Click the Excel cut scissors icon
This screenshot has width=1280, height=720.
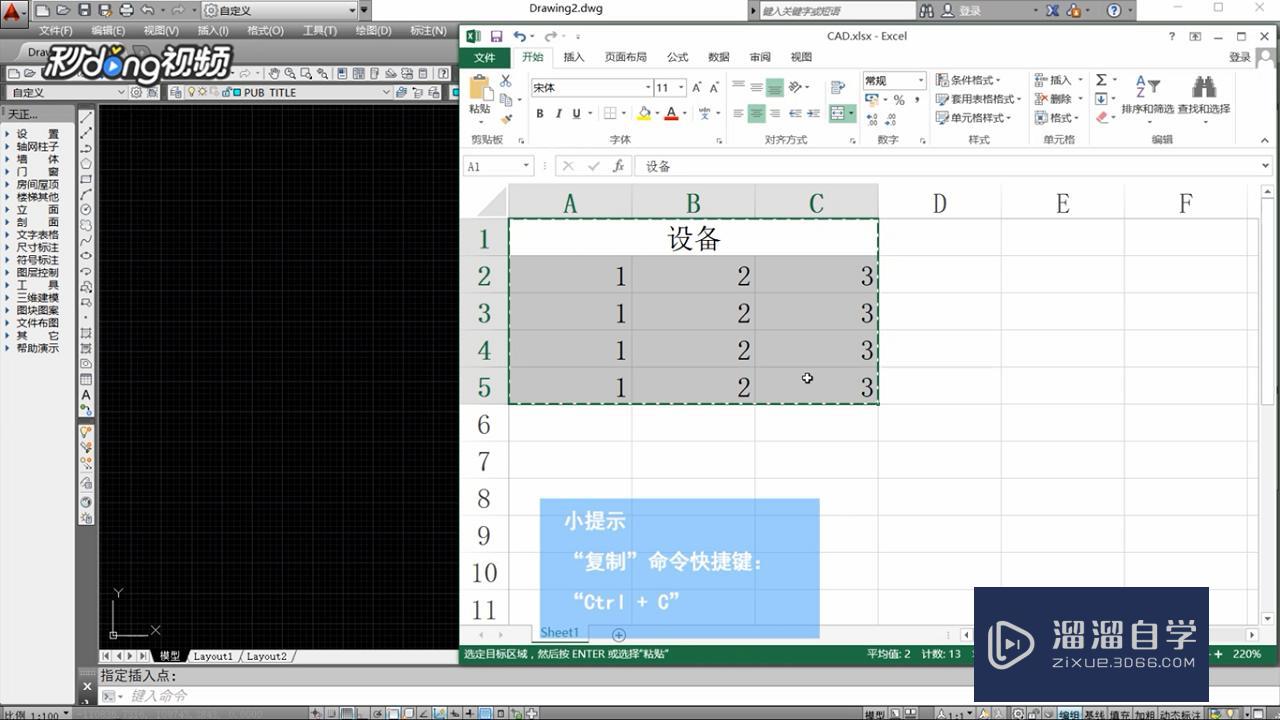click(x=506, y=80)
